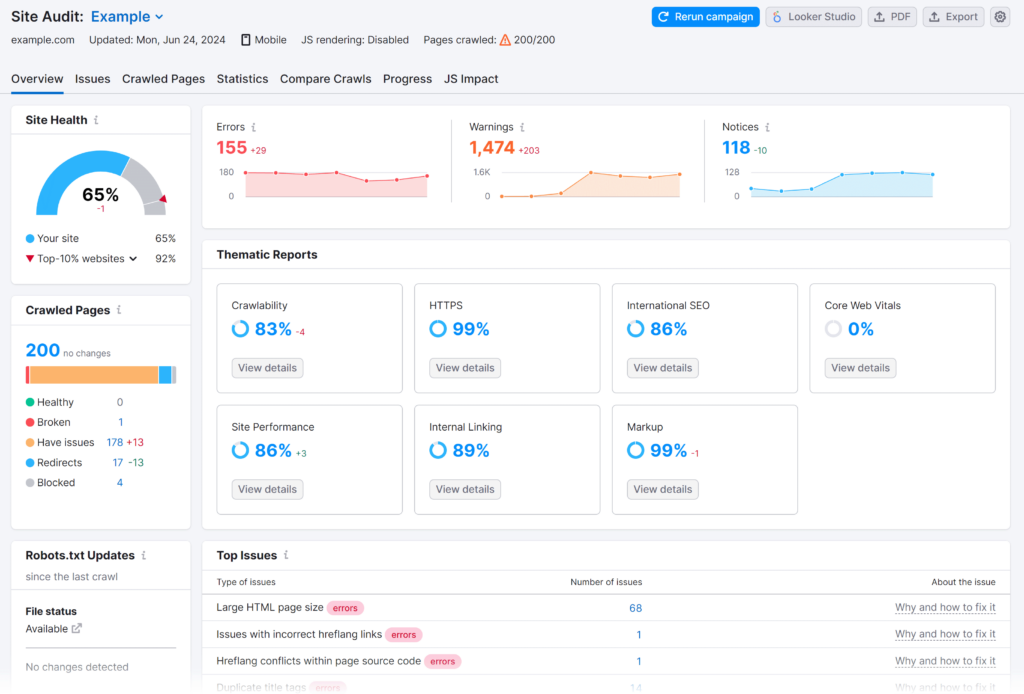Click the pages crawled warning triangle icon
Viewport: 1024px width, 694px height.
(505, 40)
